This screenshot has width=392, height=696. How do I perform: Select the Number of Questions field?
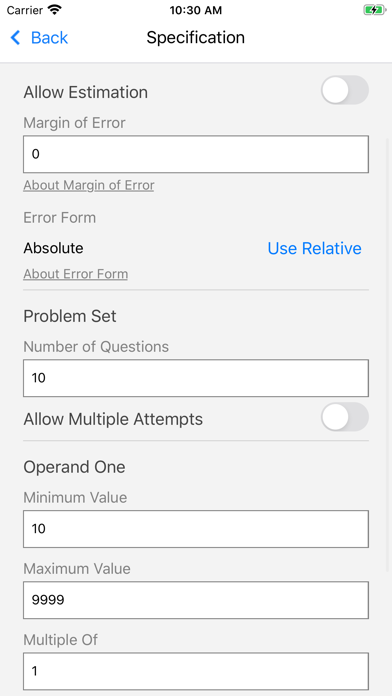pos(196,378)
